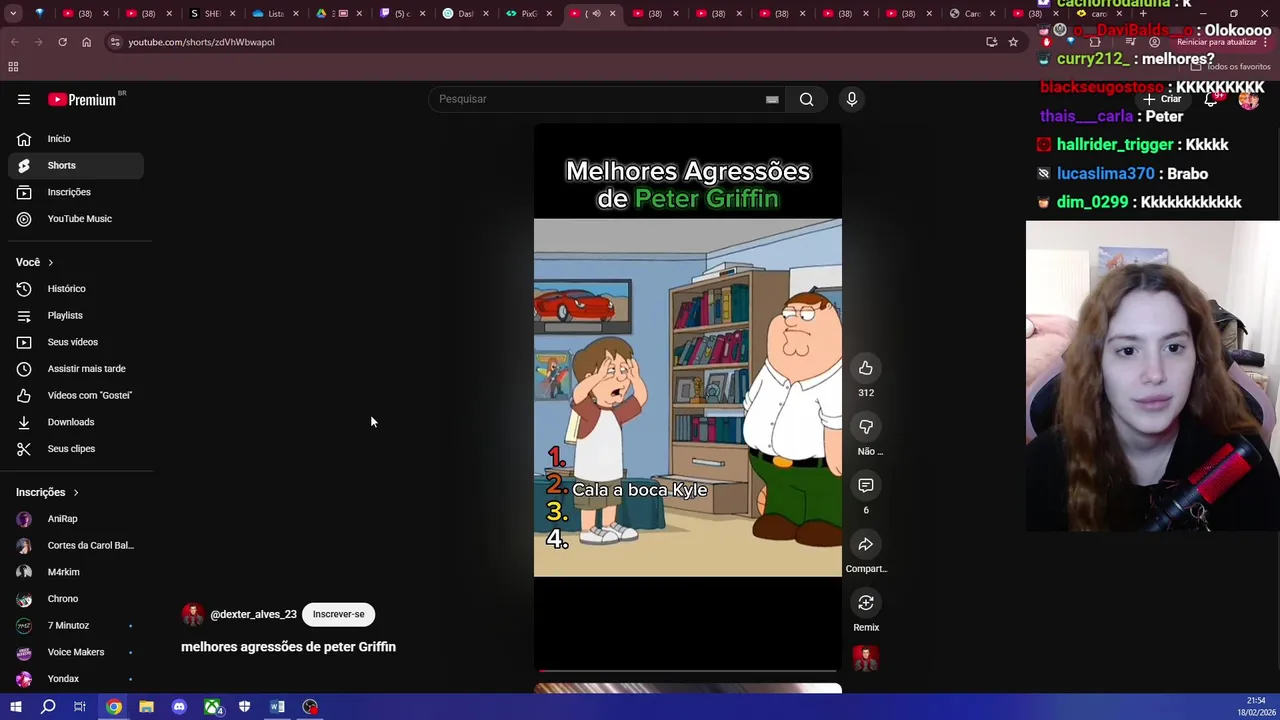Open Windows taskbar search
Image resolution: width=1280 pixels, height=720 pixels.
[48, 707]
